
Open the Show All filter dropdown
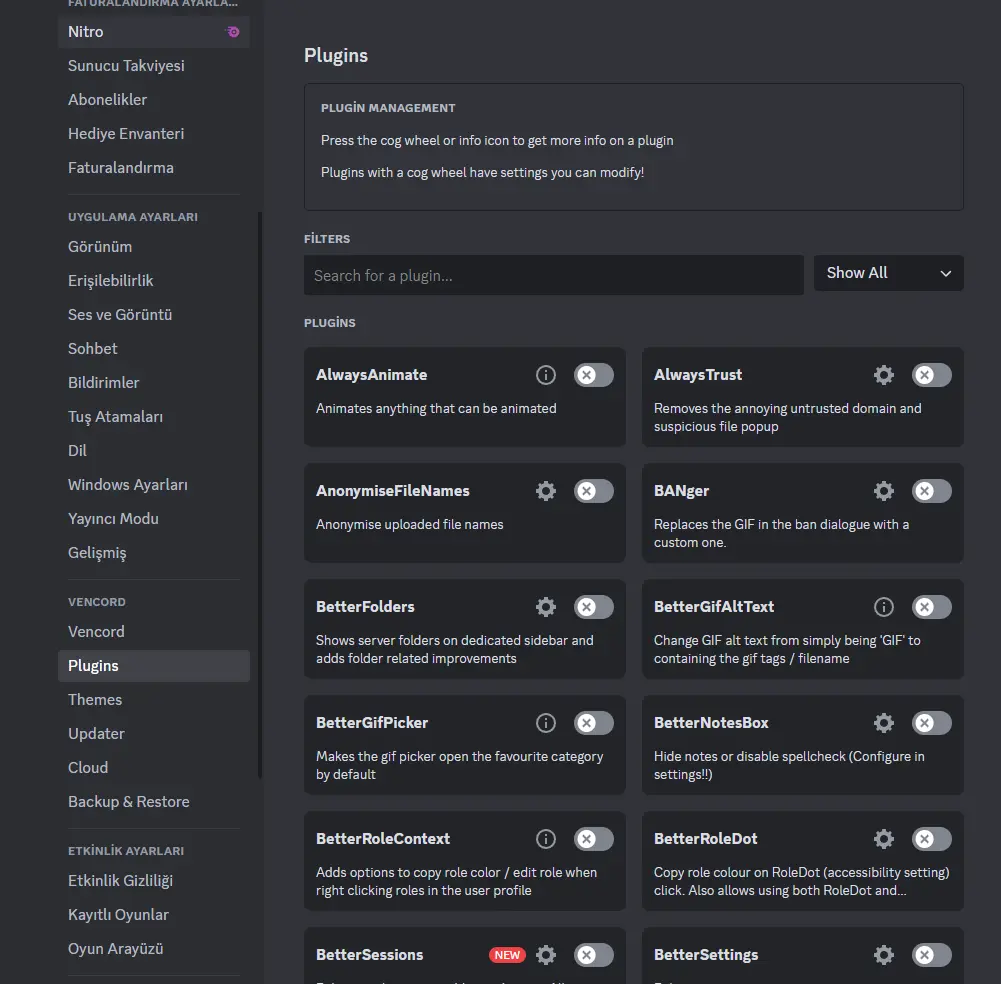pos(888,273)
